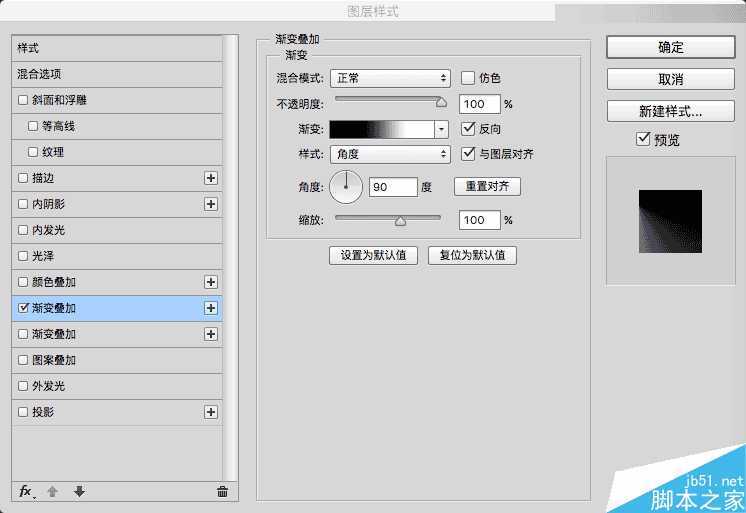Add another 投影 effect with plus icon

(211, 412)
